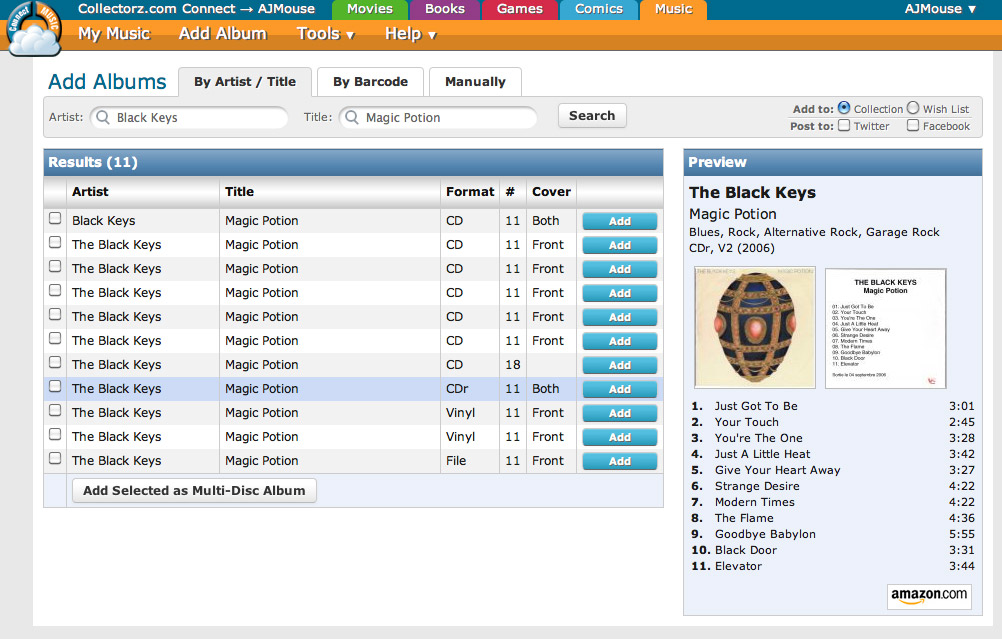Image resolution: width=1002 pixels, height=639 pixels.
Task: Click track 'Black Door'
Action: pos(746,550)
